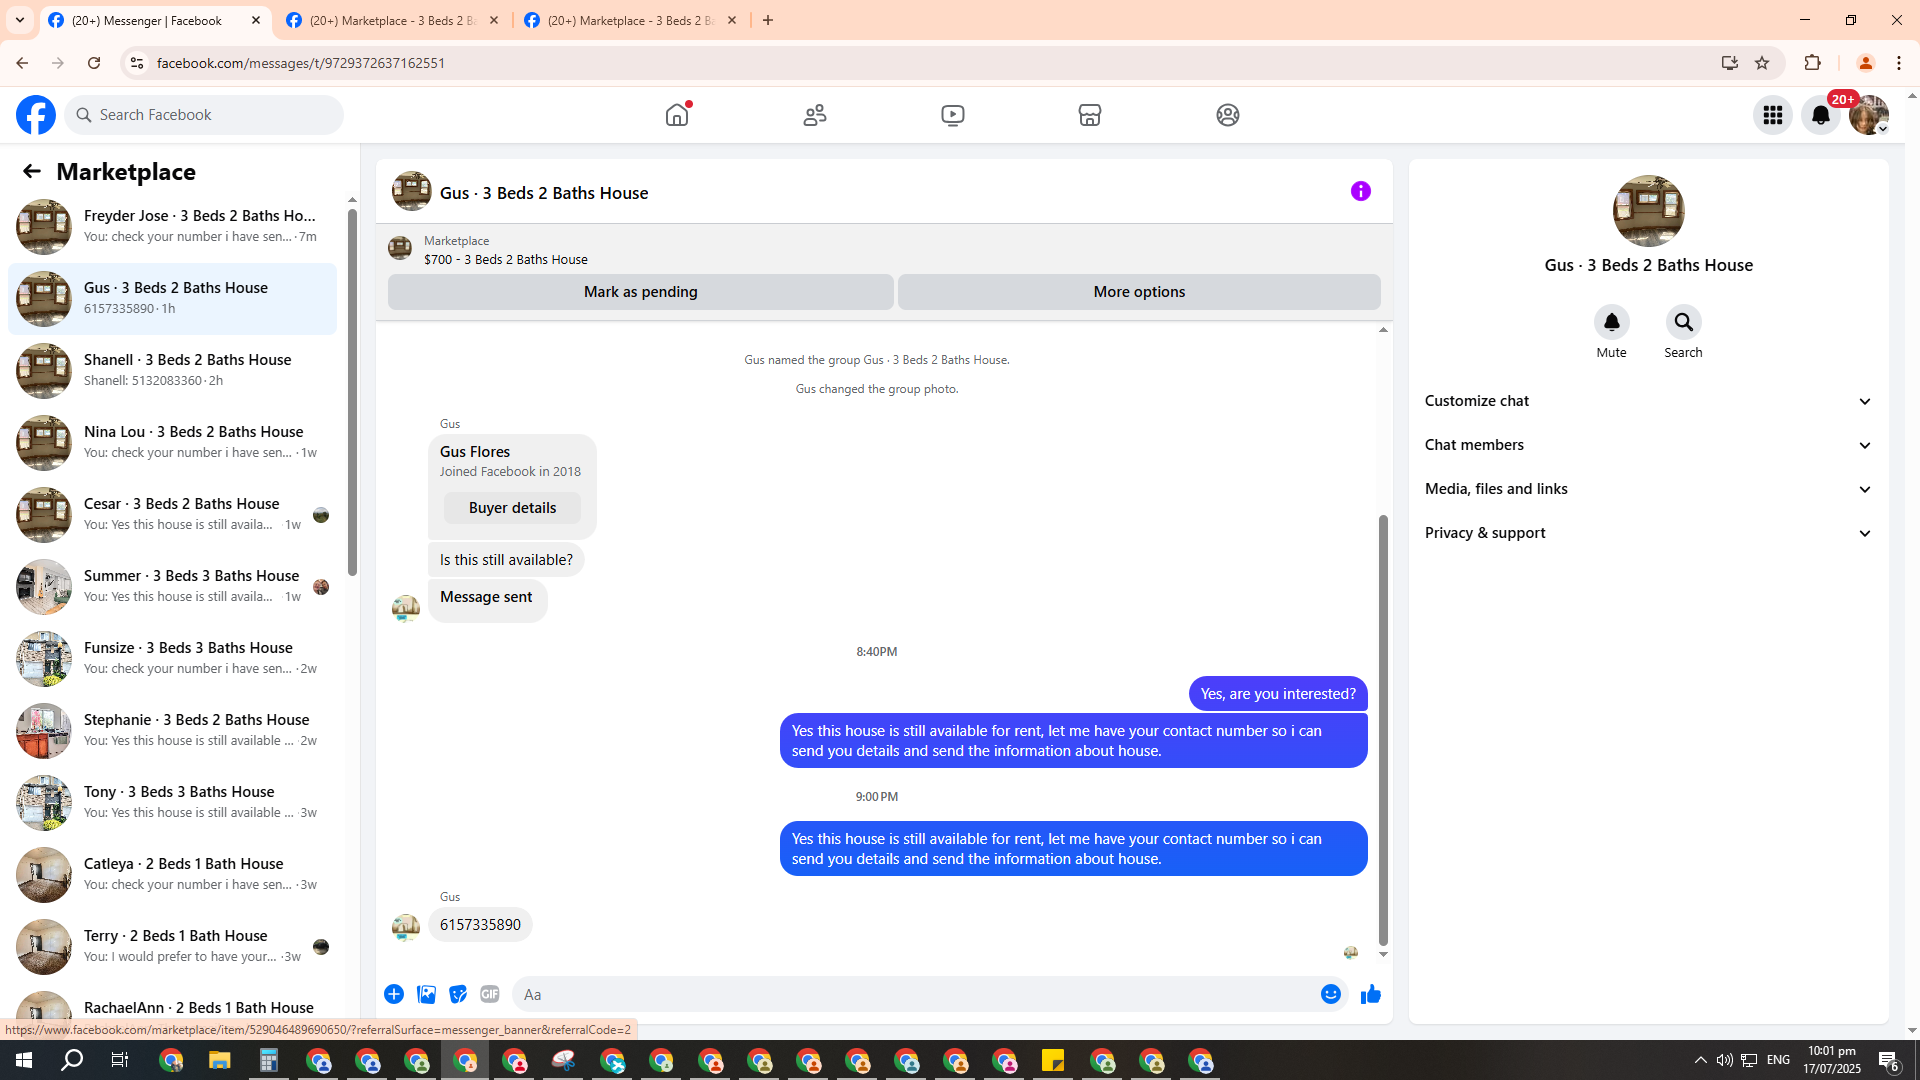Choose a sticker icon

(458, 994)
